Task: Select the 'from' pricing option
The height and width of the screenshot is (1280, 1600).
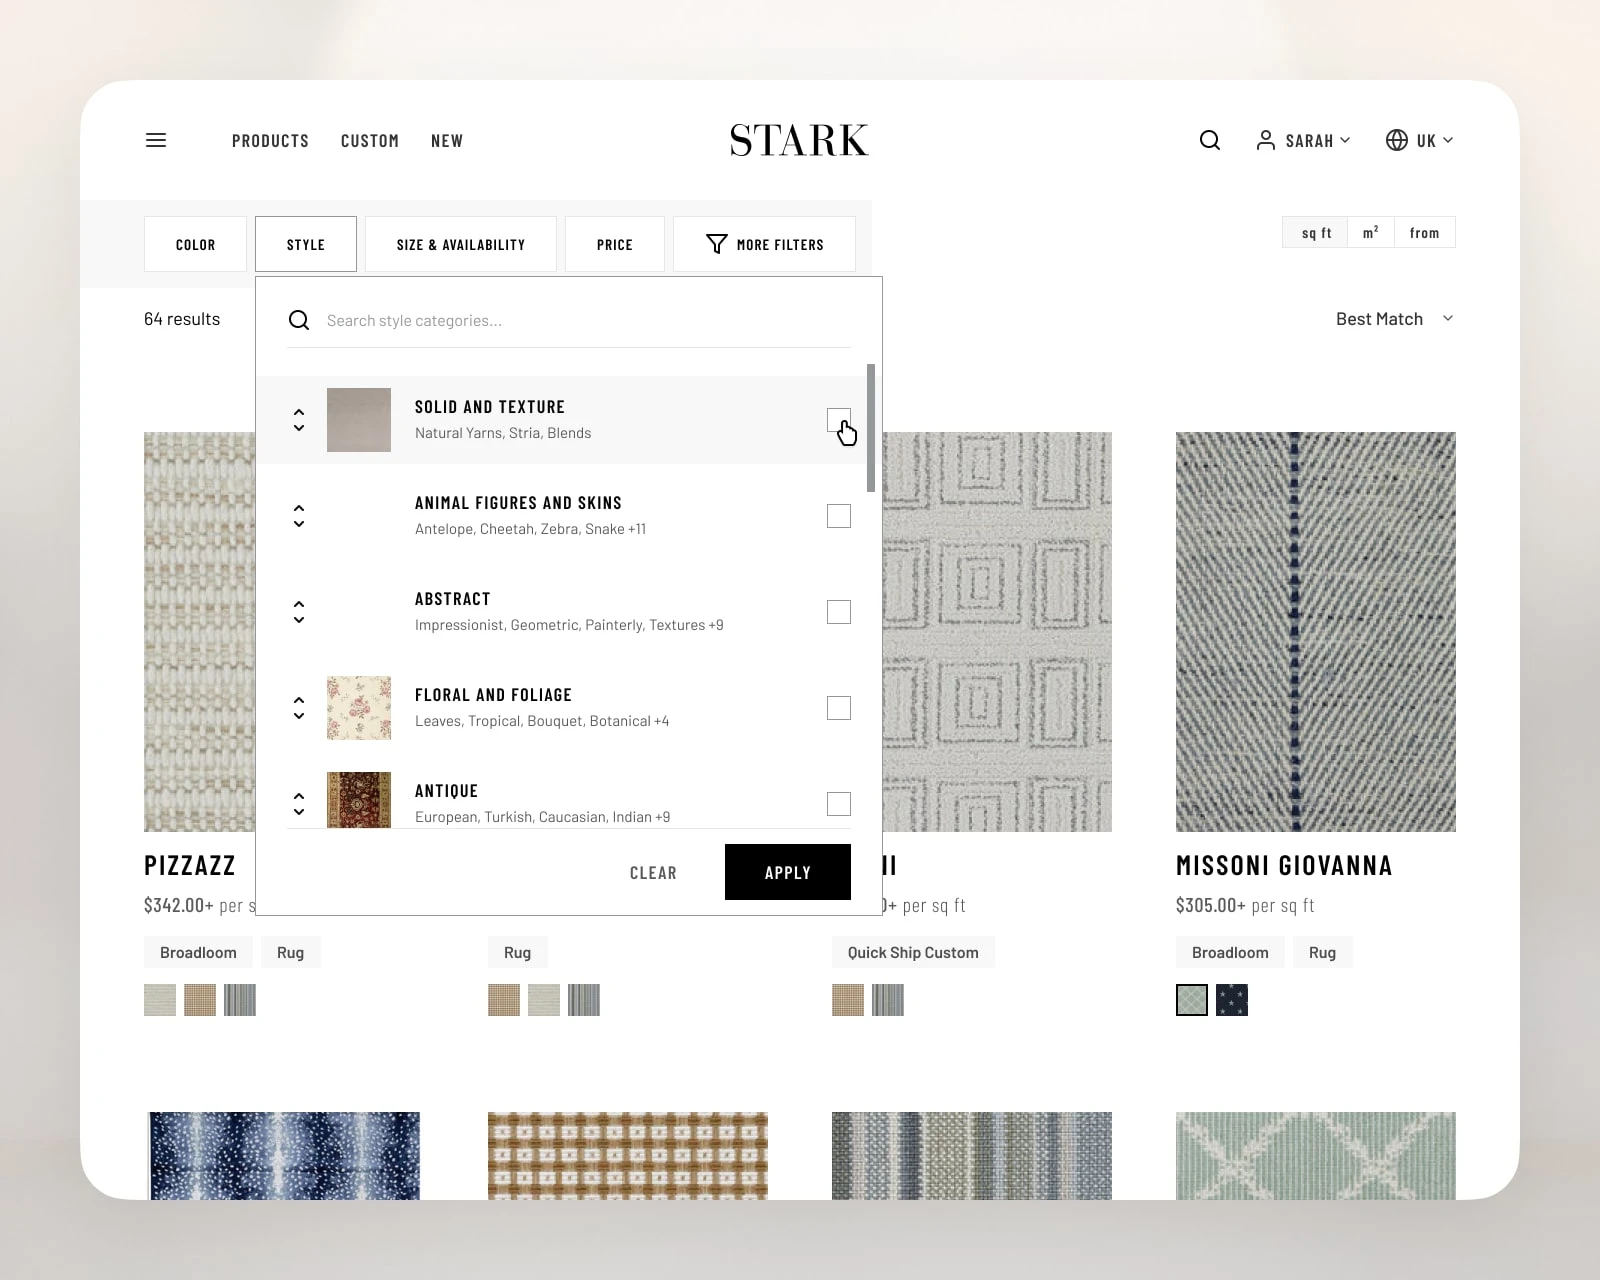Action: click(1425, 232)
